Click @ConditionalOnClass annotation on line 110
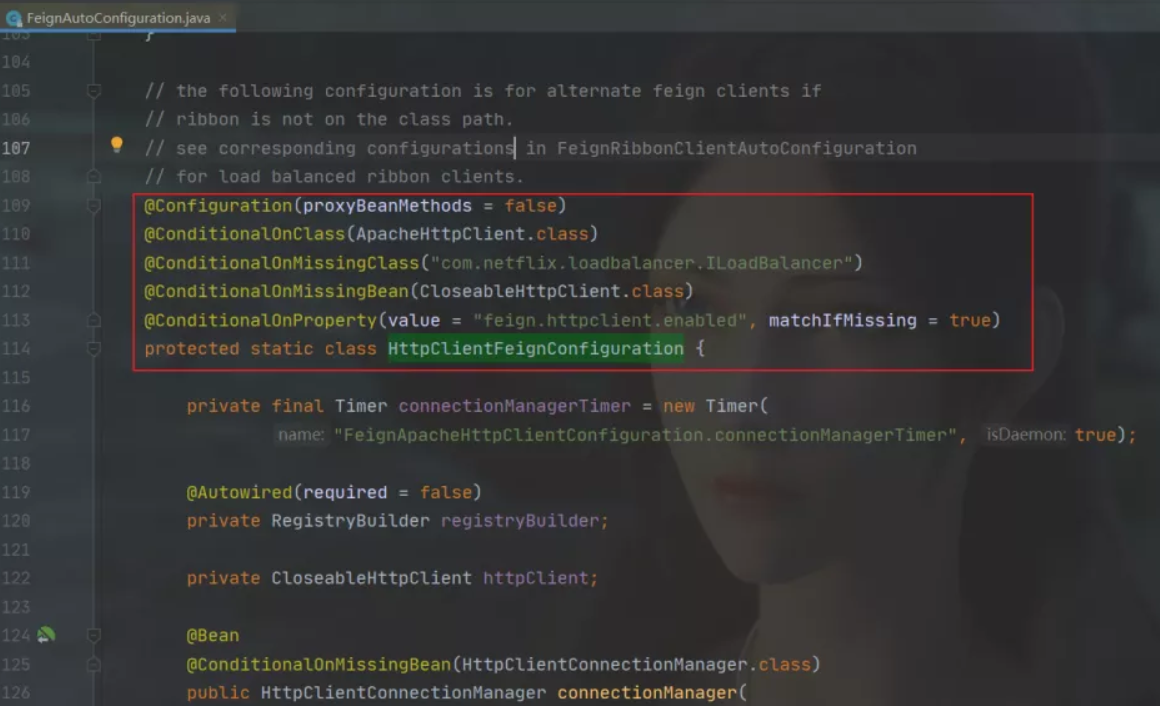The image size is (1160, 706). click(245, 234)
